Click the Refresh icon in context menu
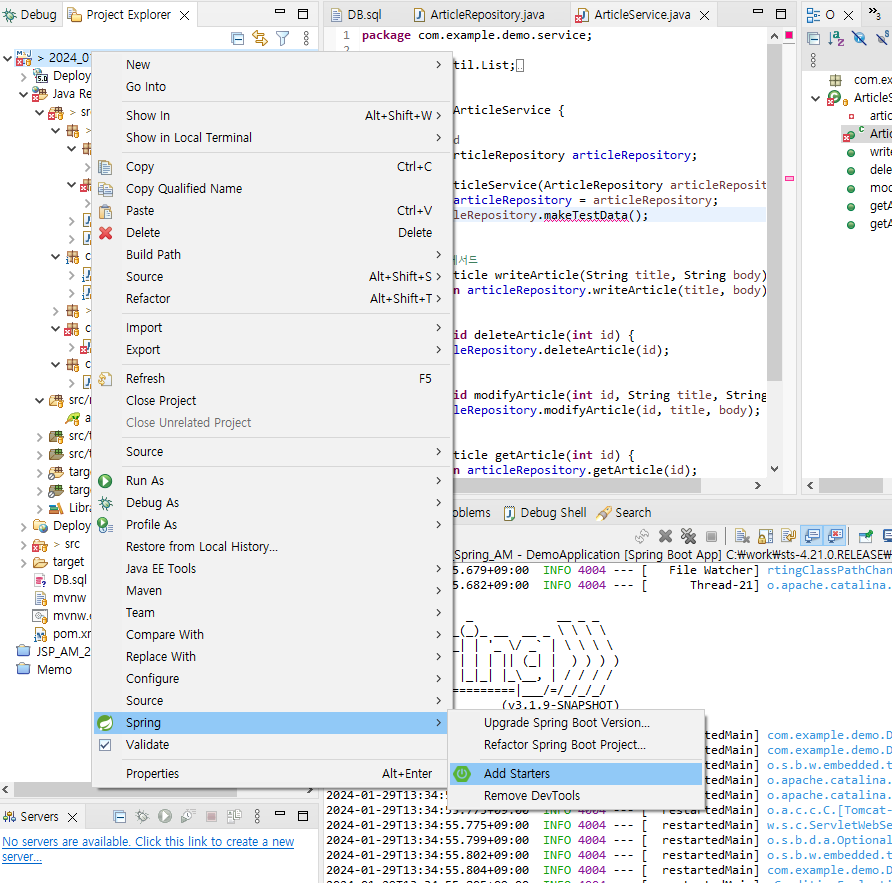 tap(105, 379)
